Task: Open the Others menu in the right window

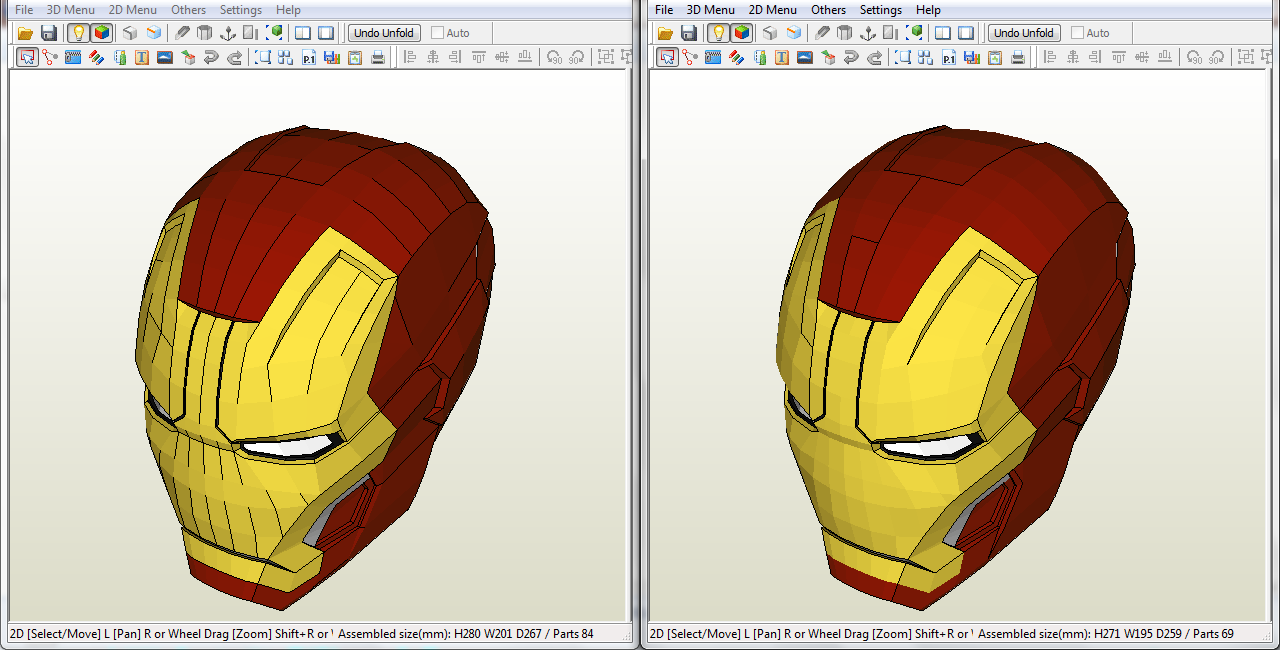Action: coord(829,10)
